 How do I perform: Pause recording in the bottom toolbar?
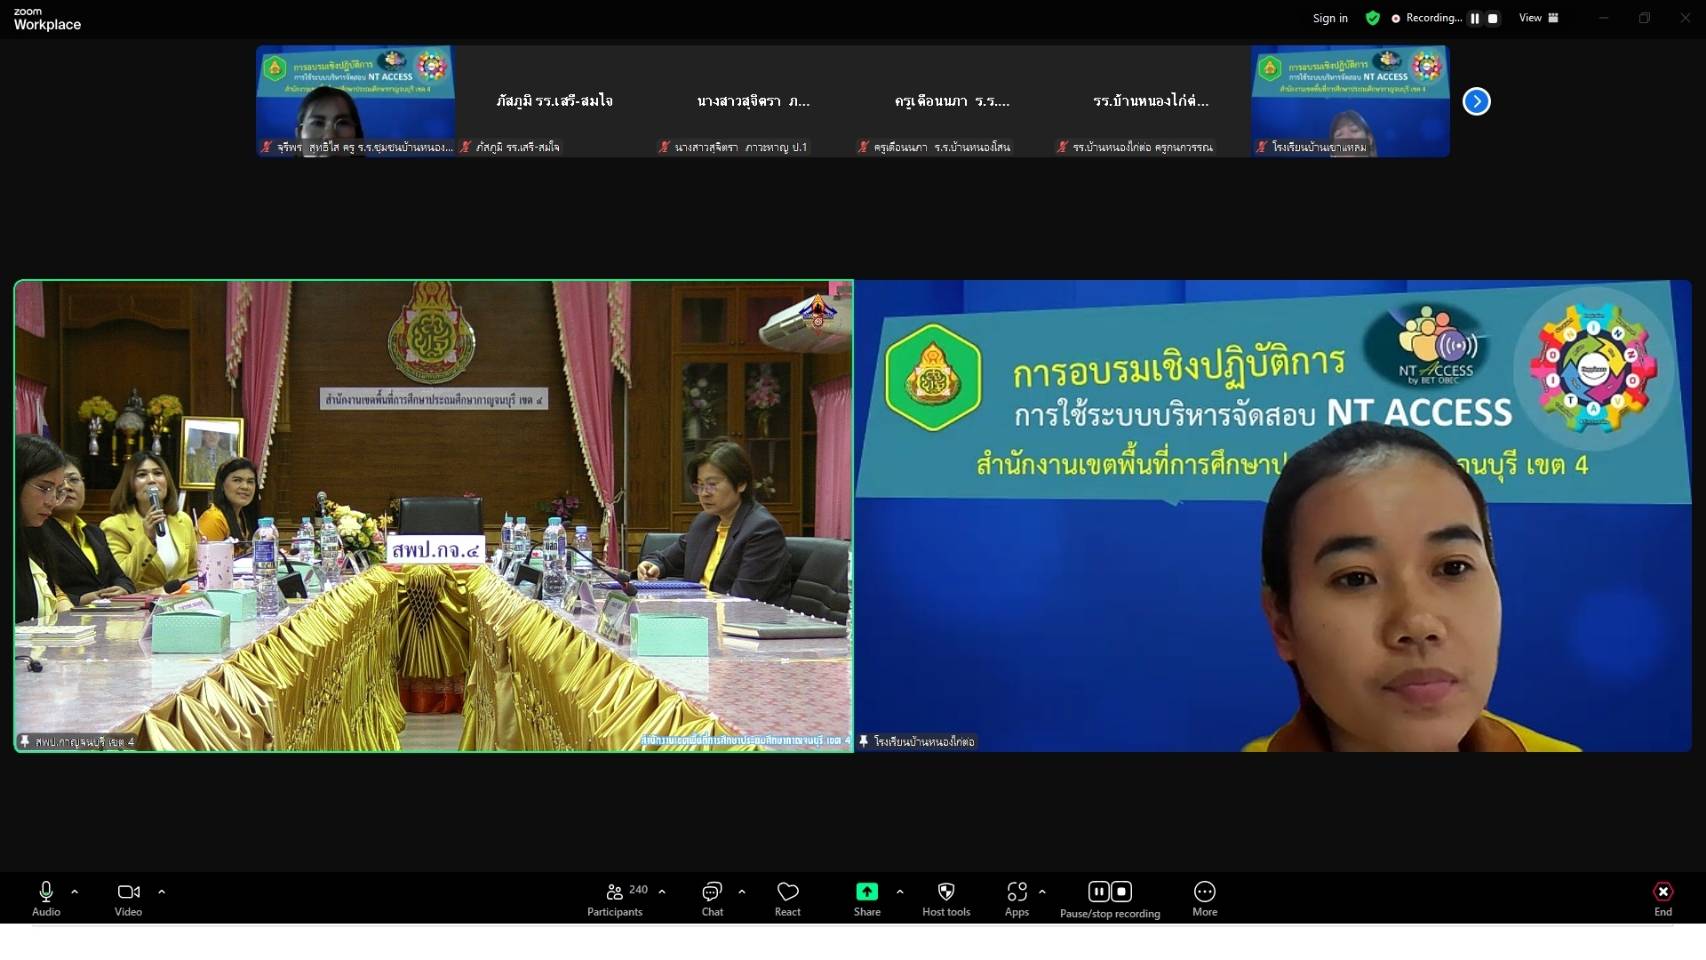(1098, 891)
